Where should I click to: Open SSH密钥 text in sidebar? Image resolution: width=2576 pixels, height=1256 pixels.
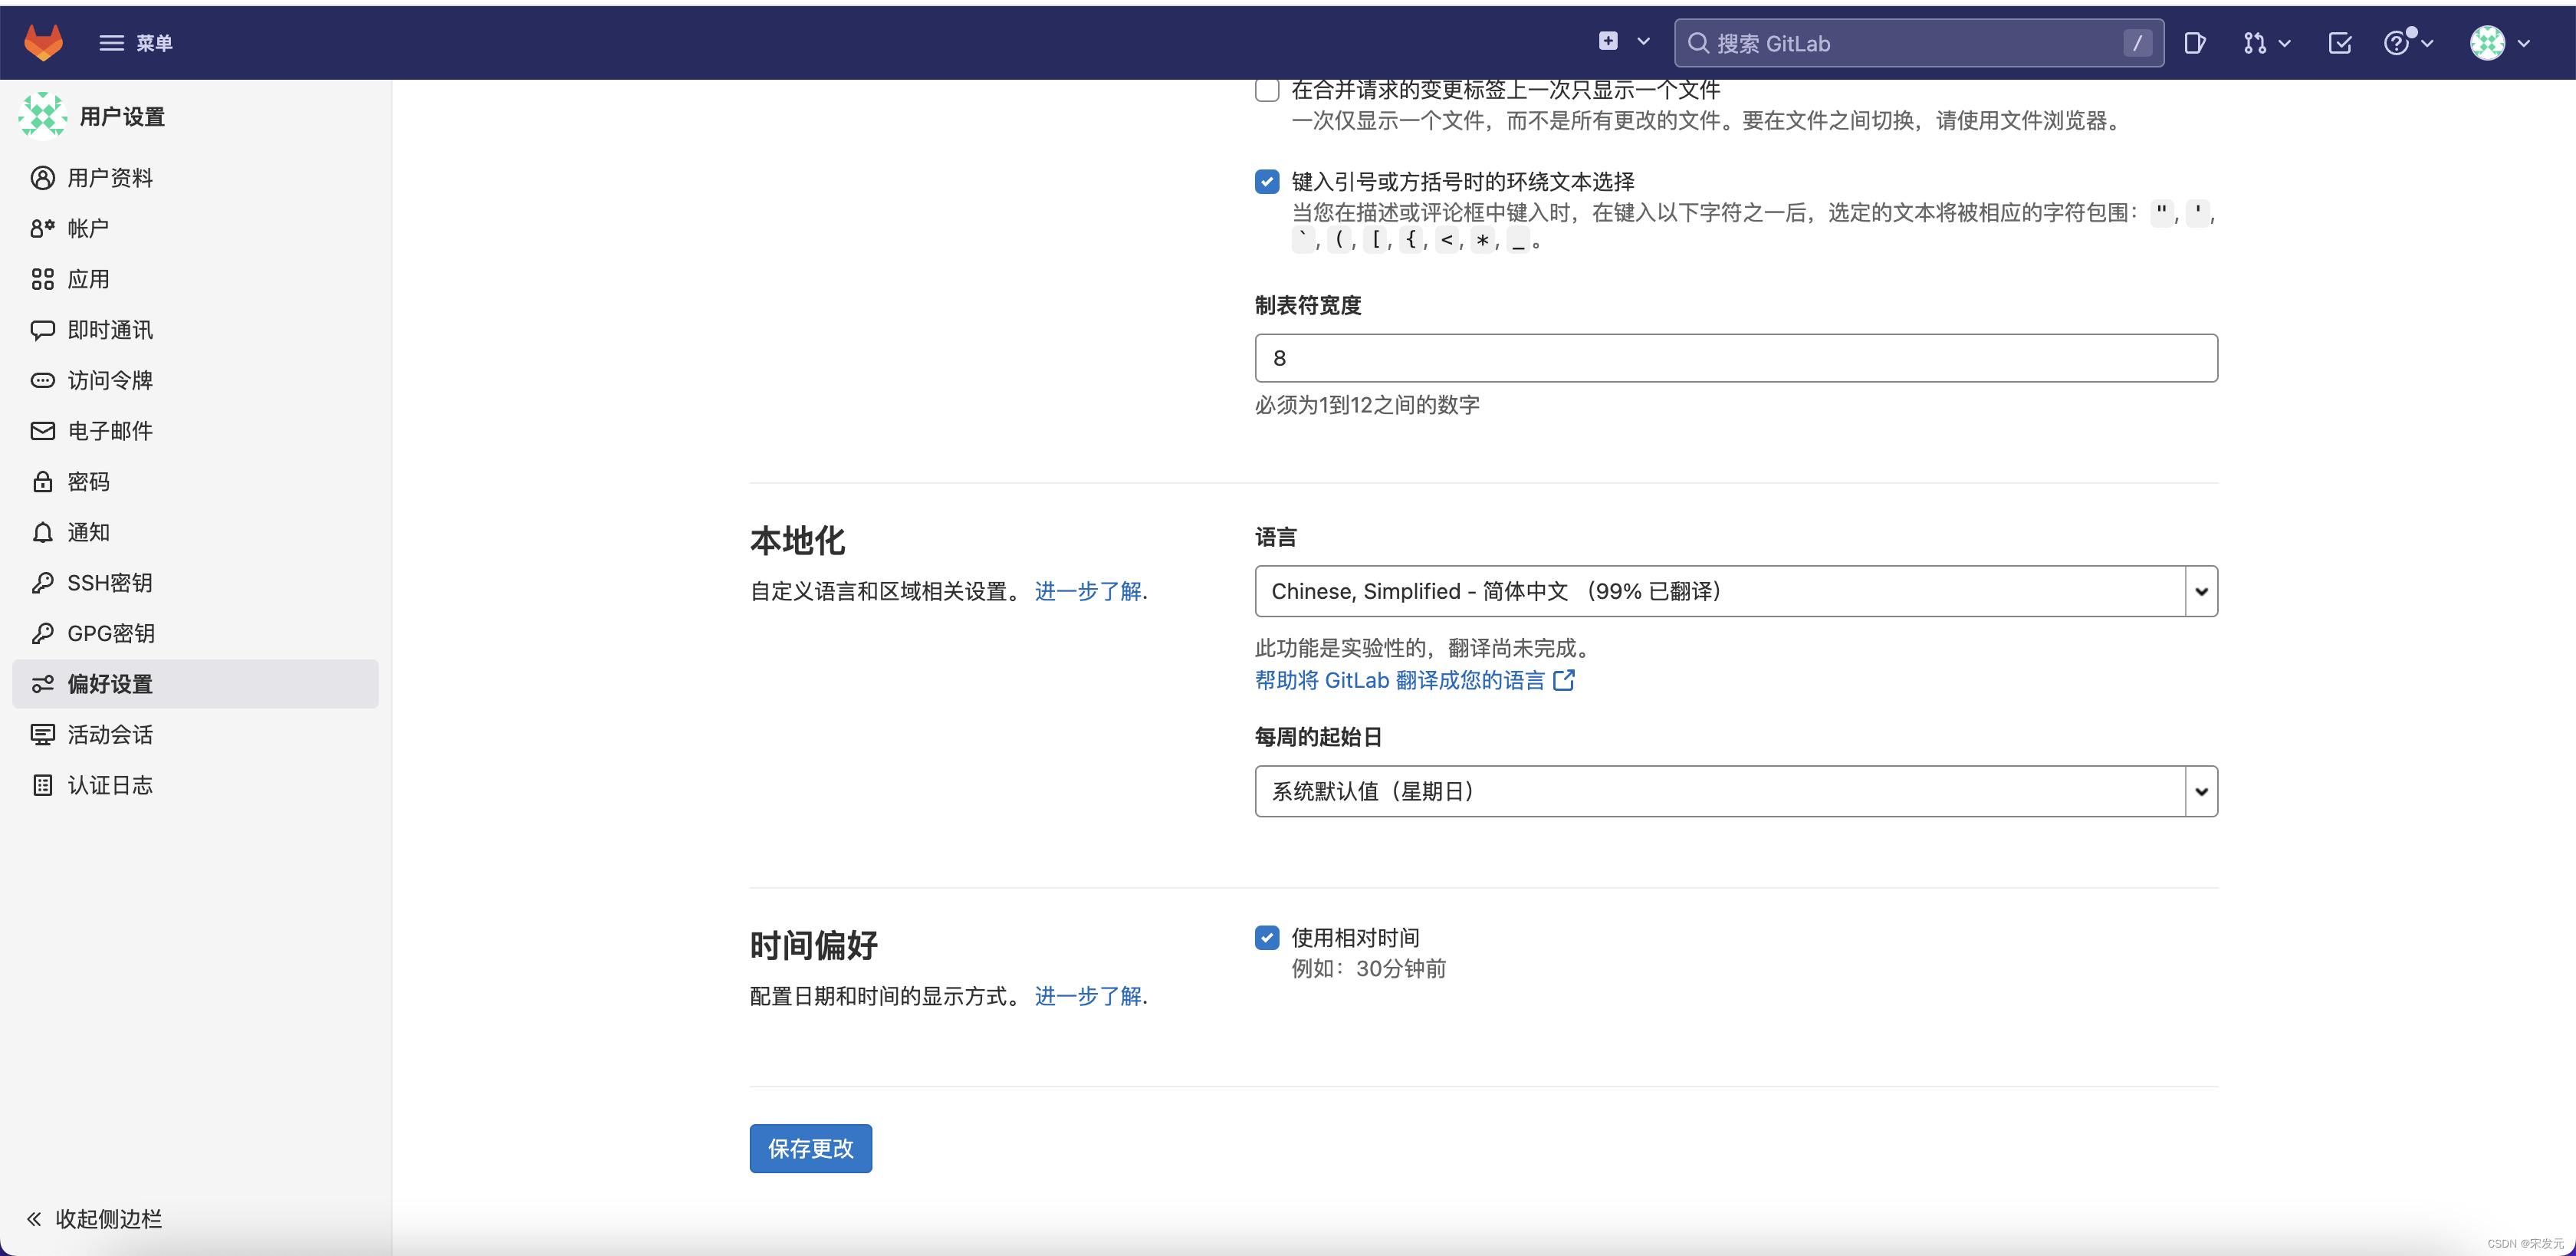[x=110, y=583]
